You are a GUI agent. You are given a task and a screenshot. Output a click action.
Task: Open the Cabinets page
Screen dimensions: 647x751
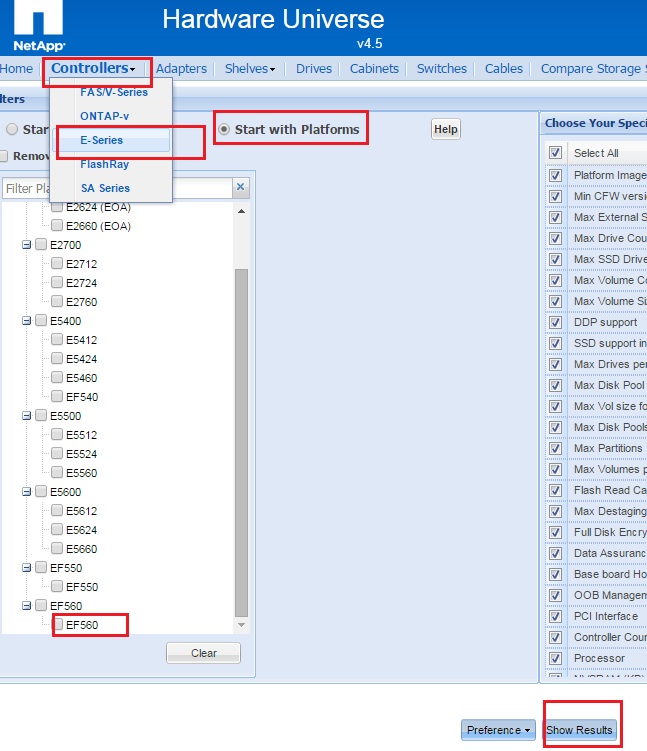pos(374,68)
